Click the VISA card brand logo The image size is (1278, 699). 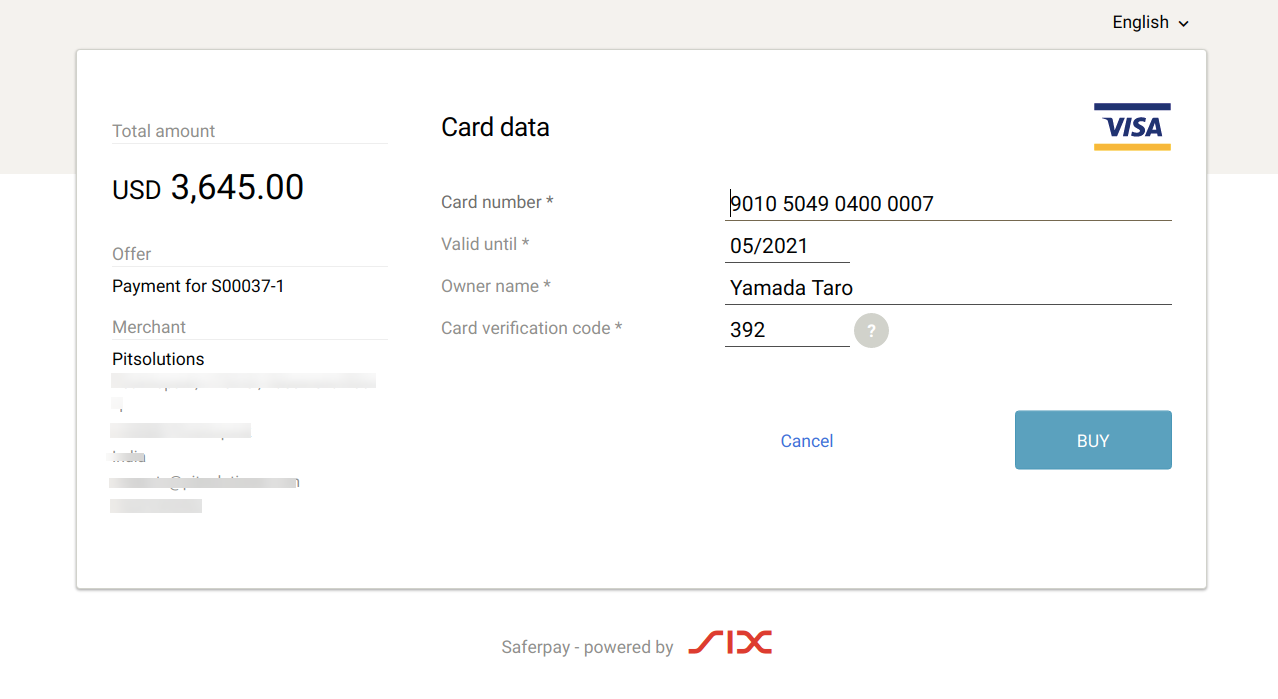coord(1132,127)
